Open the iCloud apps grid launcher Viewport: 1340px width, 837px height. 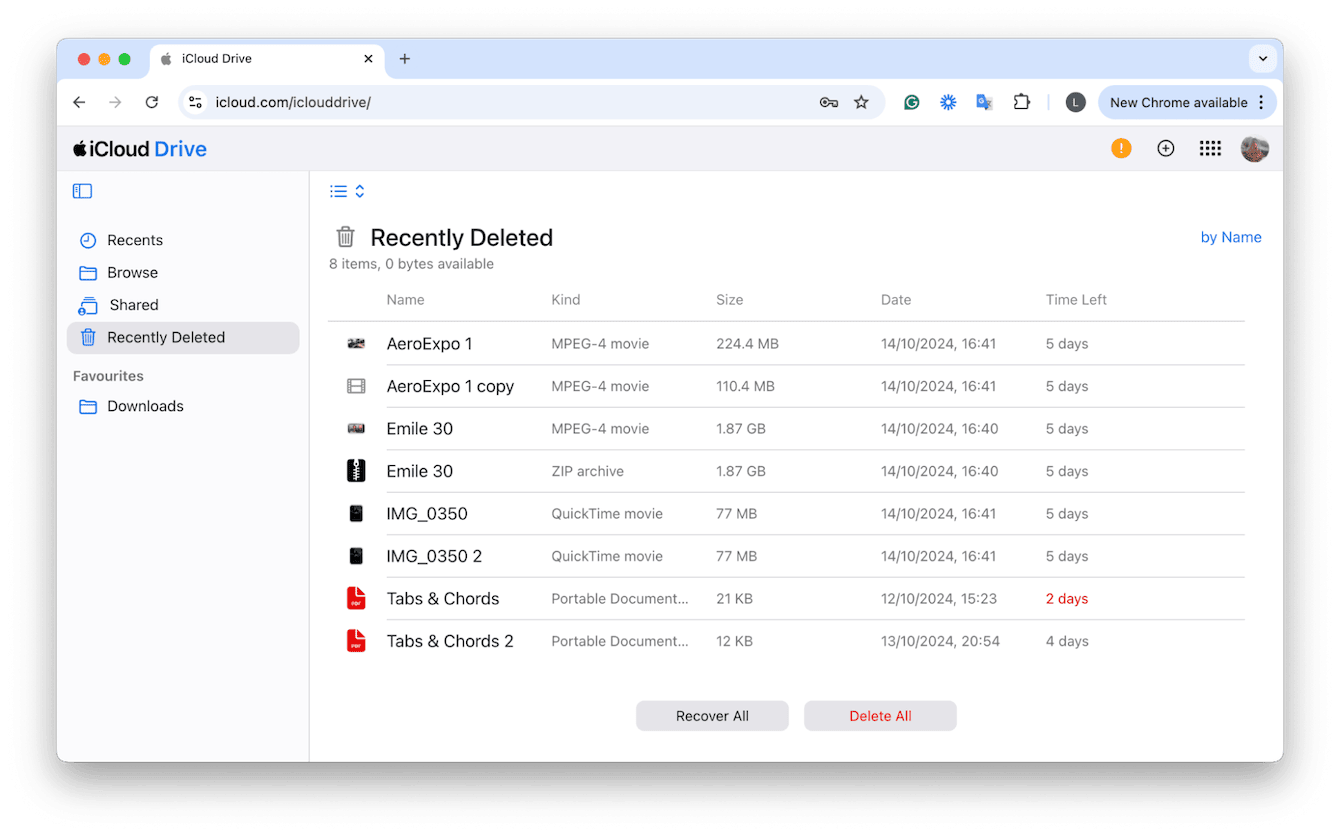(x=1210, y=148)
